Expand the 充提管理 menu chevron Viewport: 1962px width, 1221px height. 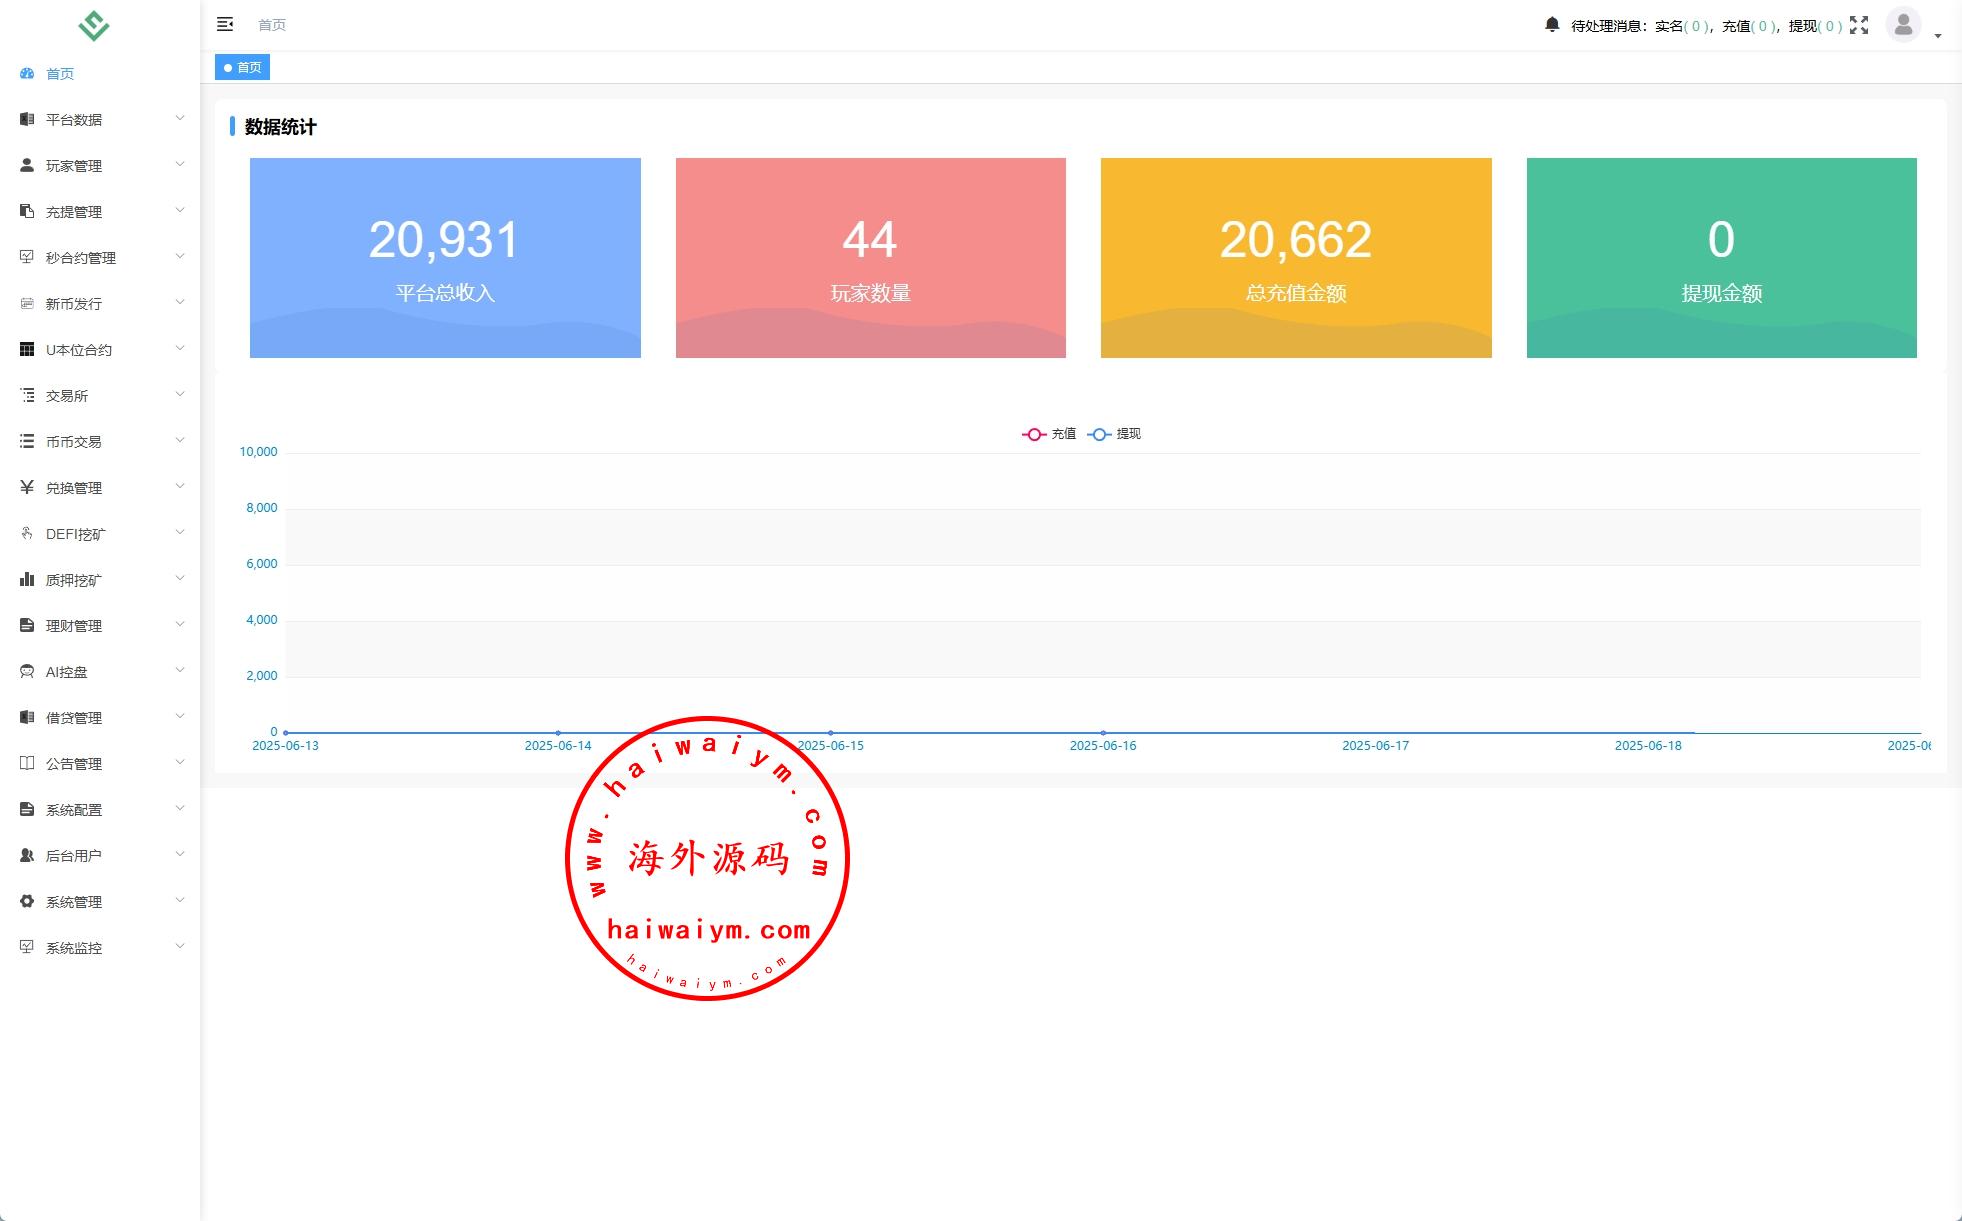180,210
